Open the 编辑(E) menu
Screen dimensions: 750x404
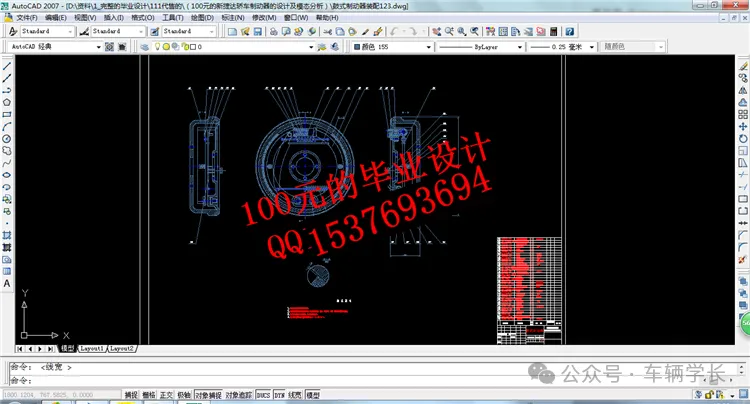(55, 18)
